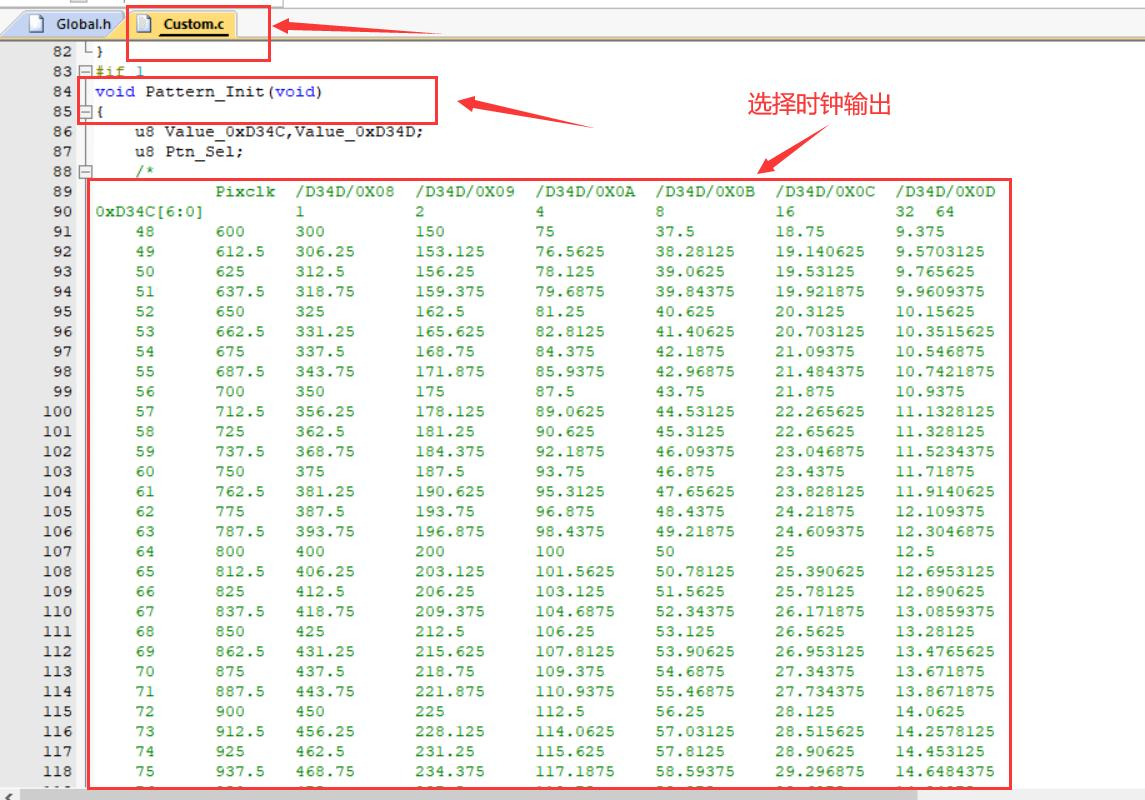Click the '/D34D/0X09' column header
The image size is (1145, 800).
(x=465, y=192)
